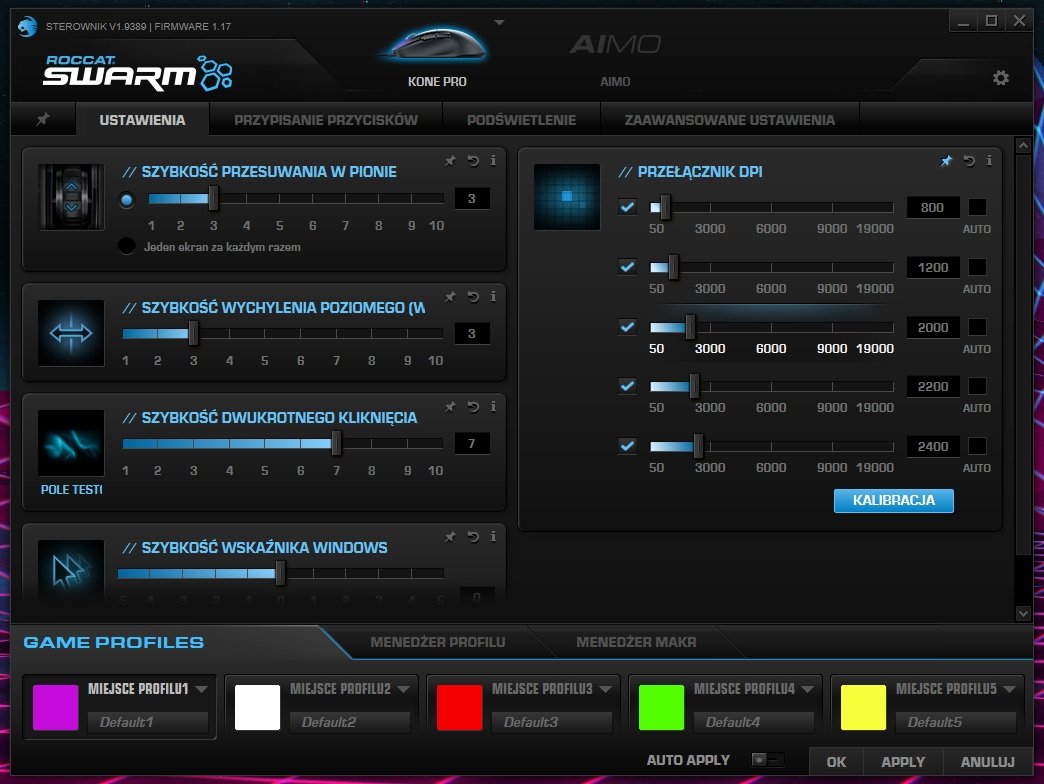Screen dimensions: 1044x784
Task: Confirm with the OK button
Action: pyautogui.click(x=836, y=761)
